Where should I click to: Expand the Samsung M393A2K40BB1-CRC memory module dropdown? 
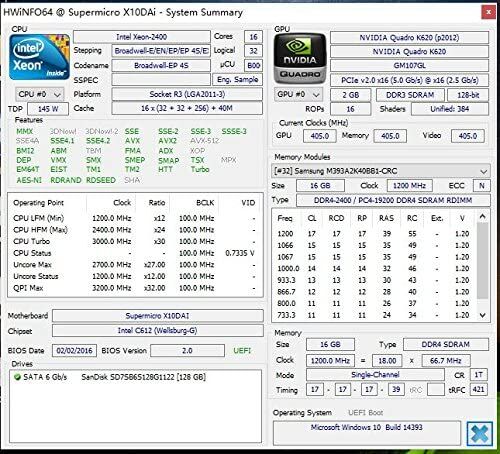click(381, 171)
